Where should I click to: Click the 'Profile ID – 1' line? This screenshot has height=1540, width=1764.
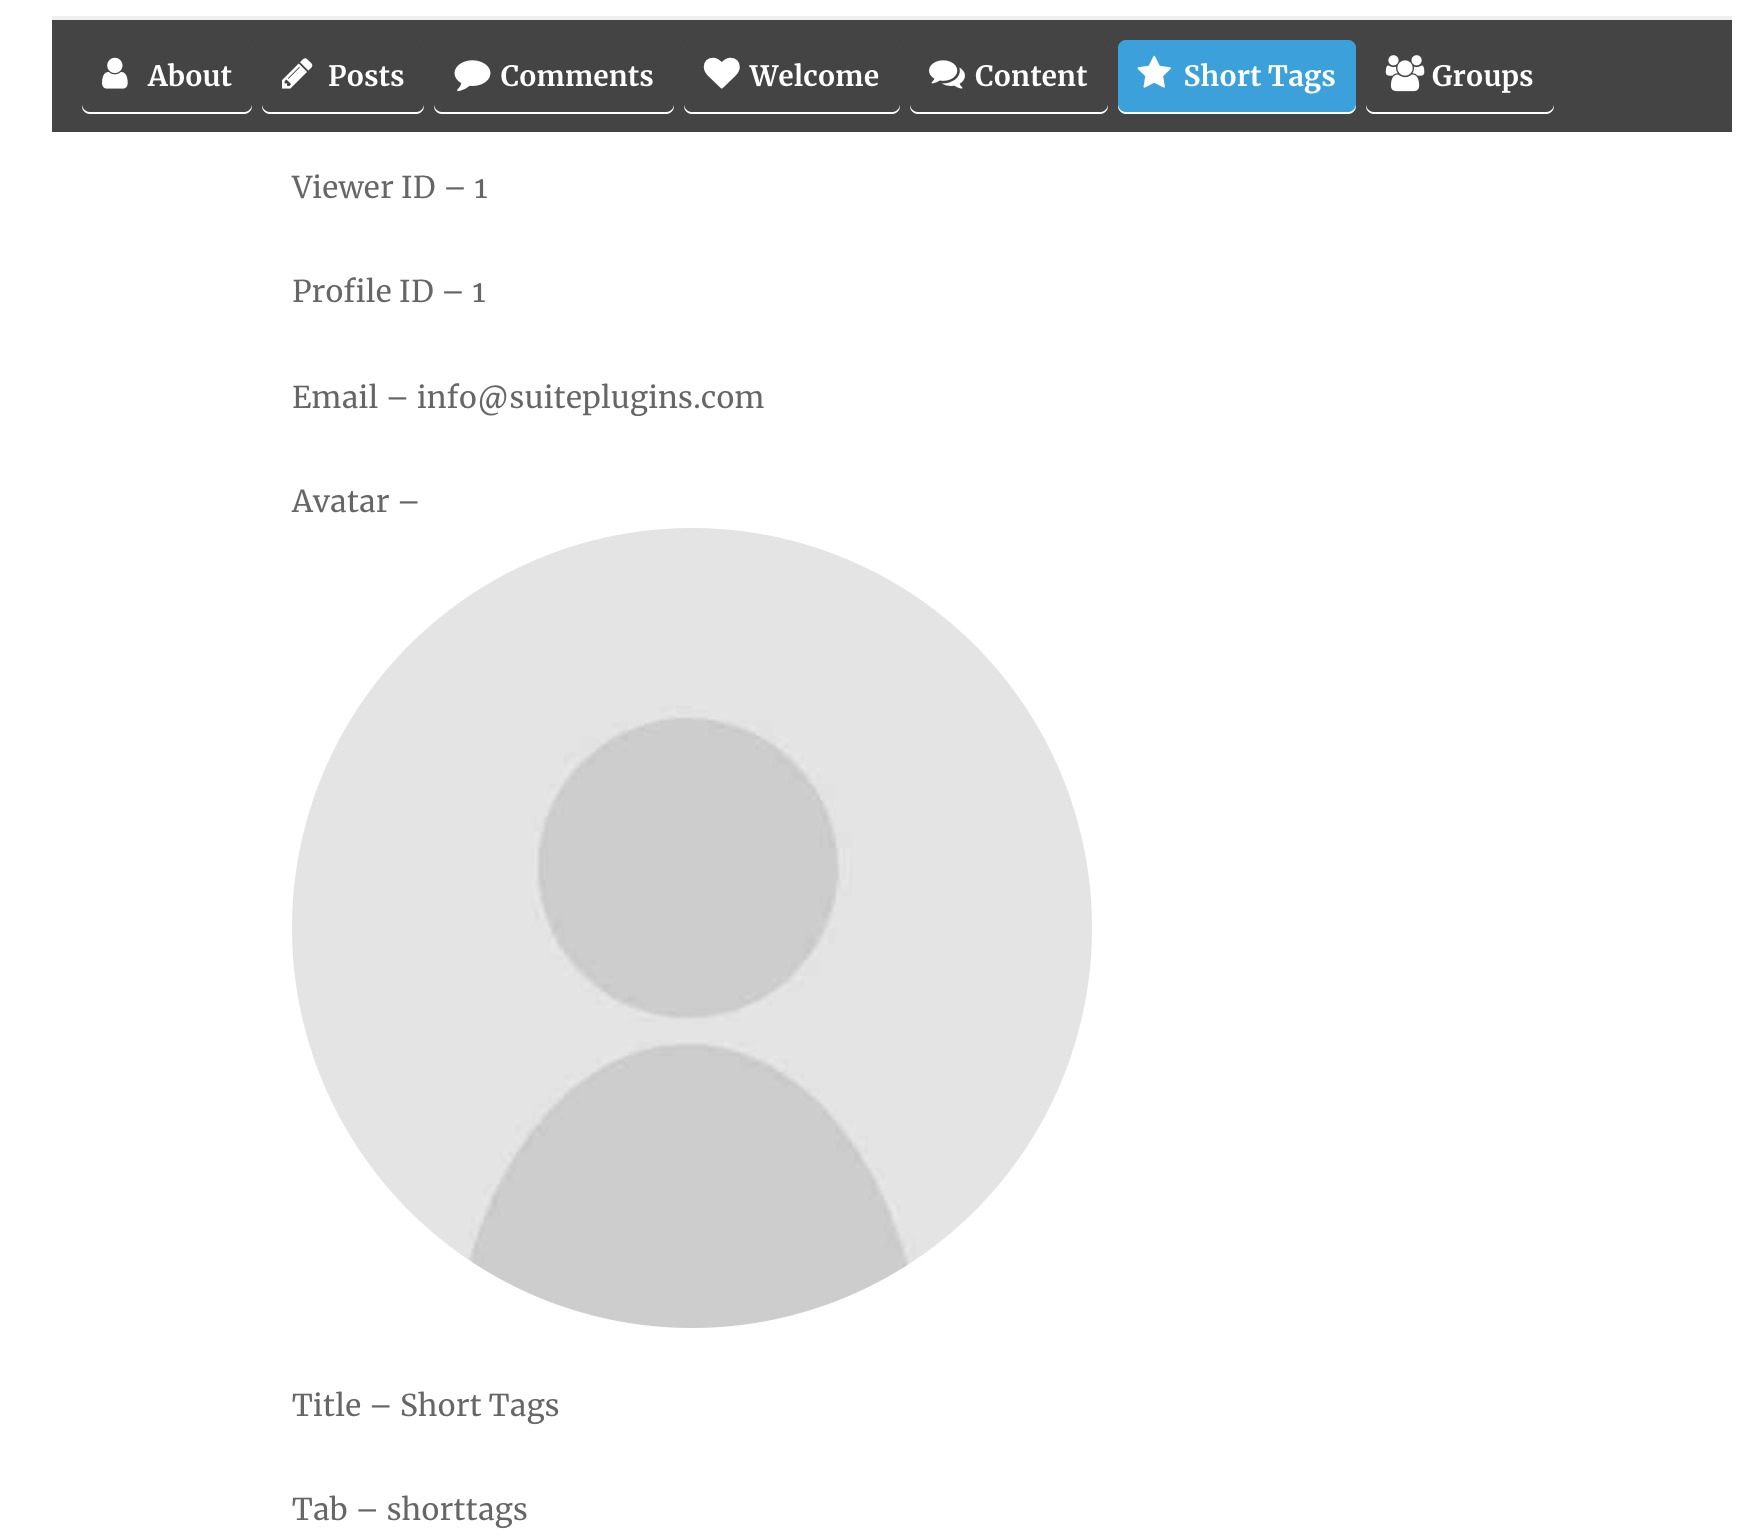click(x=389, y=291)
